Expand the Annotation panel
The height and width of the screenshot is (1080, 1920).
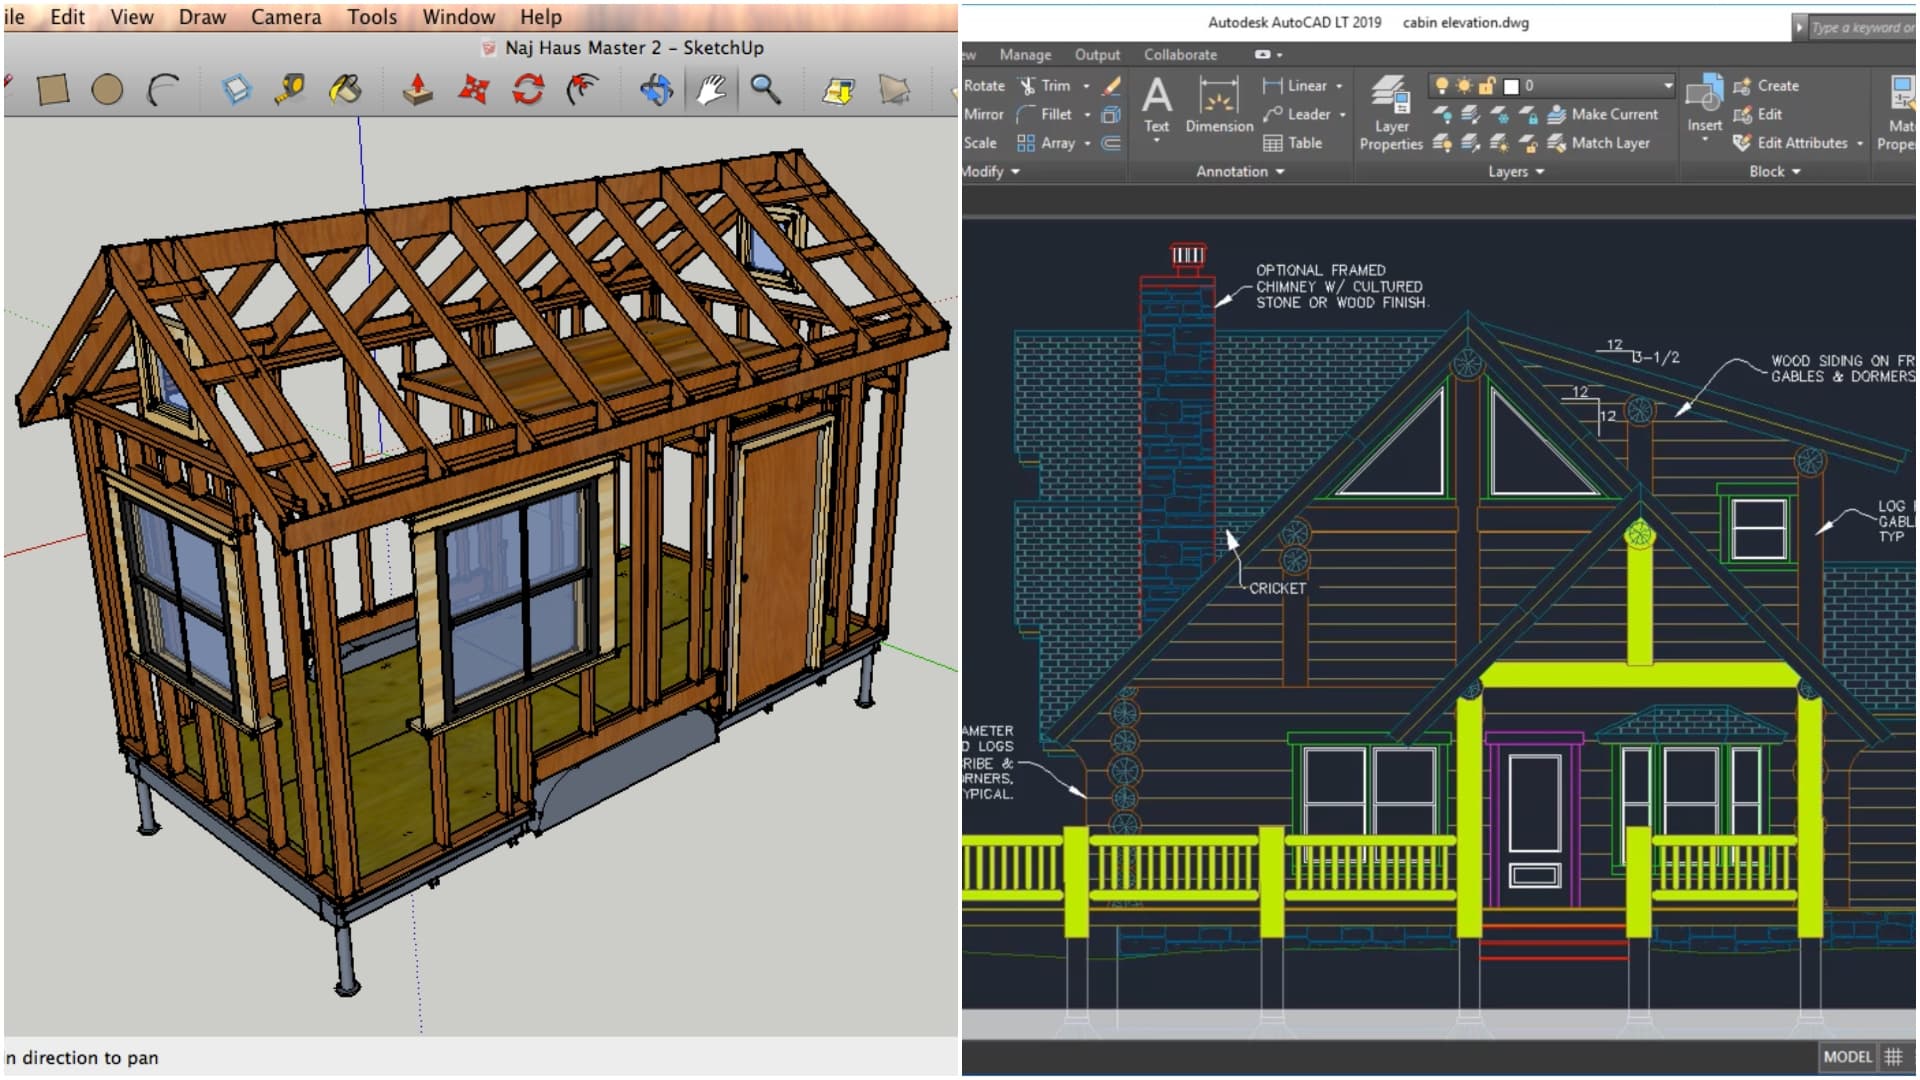(x=1280, y=171)
